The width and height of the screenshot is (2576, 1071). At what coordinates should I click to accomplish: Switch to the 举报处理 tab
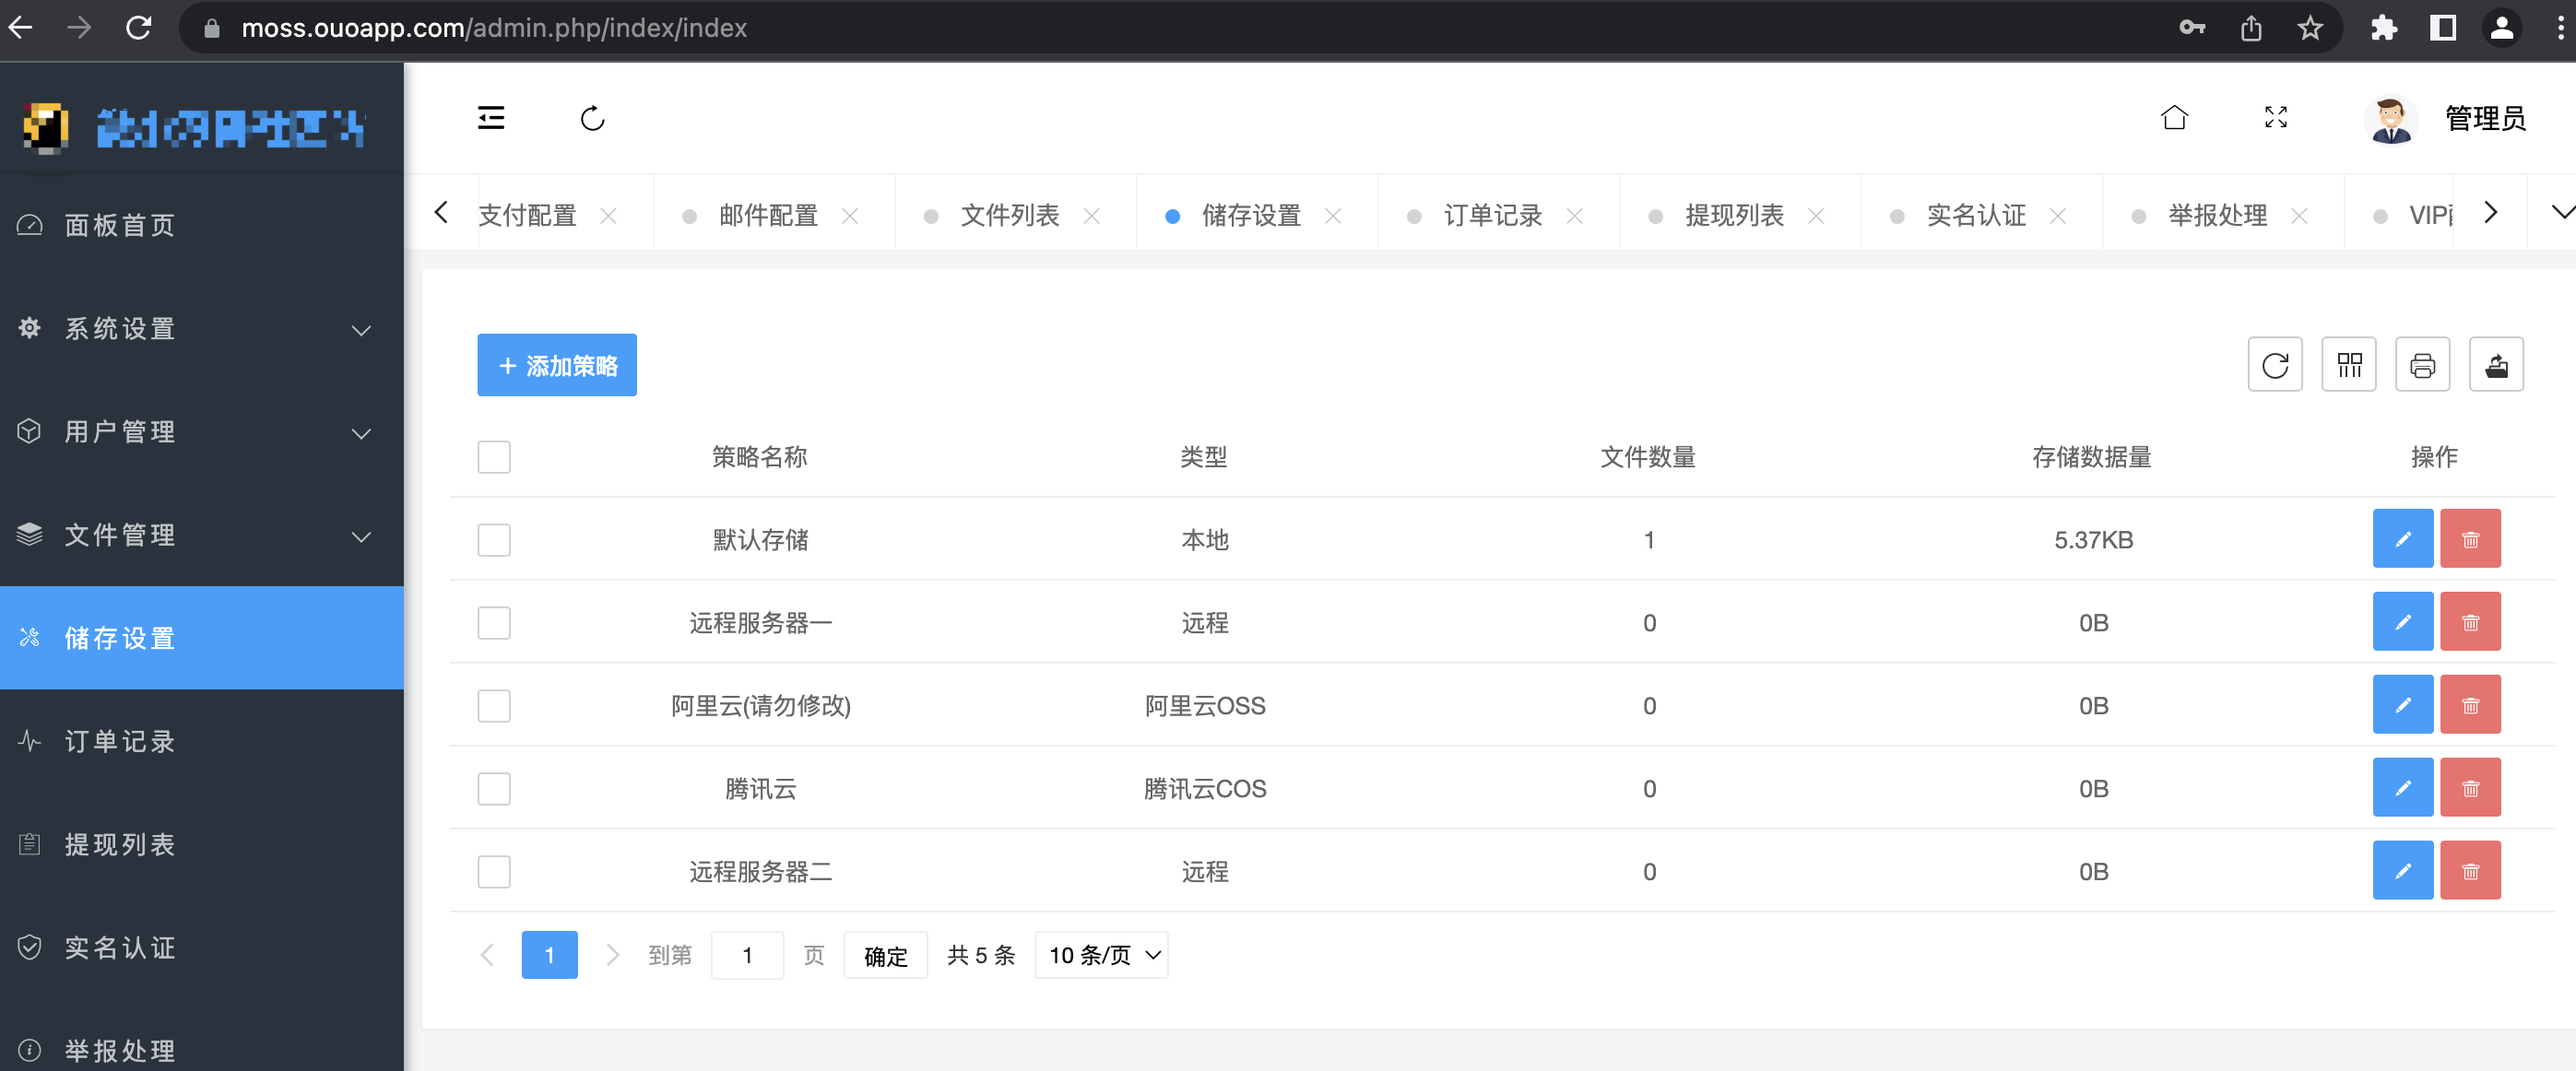(2218, 215)
